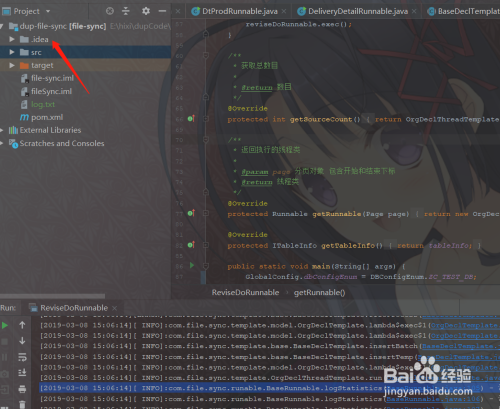Rerun with green play button
This screenshot has width=500, height=409.
5,325
